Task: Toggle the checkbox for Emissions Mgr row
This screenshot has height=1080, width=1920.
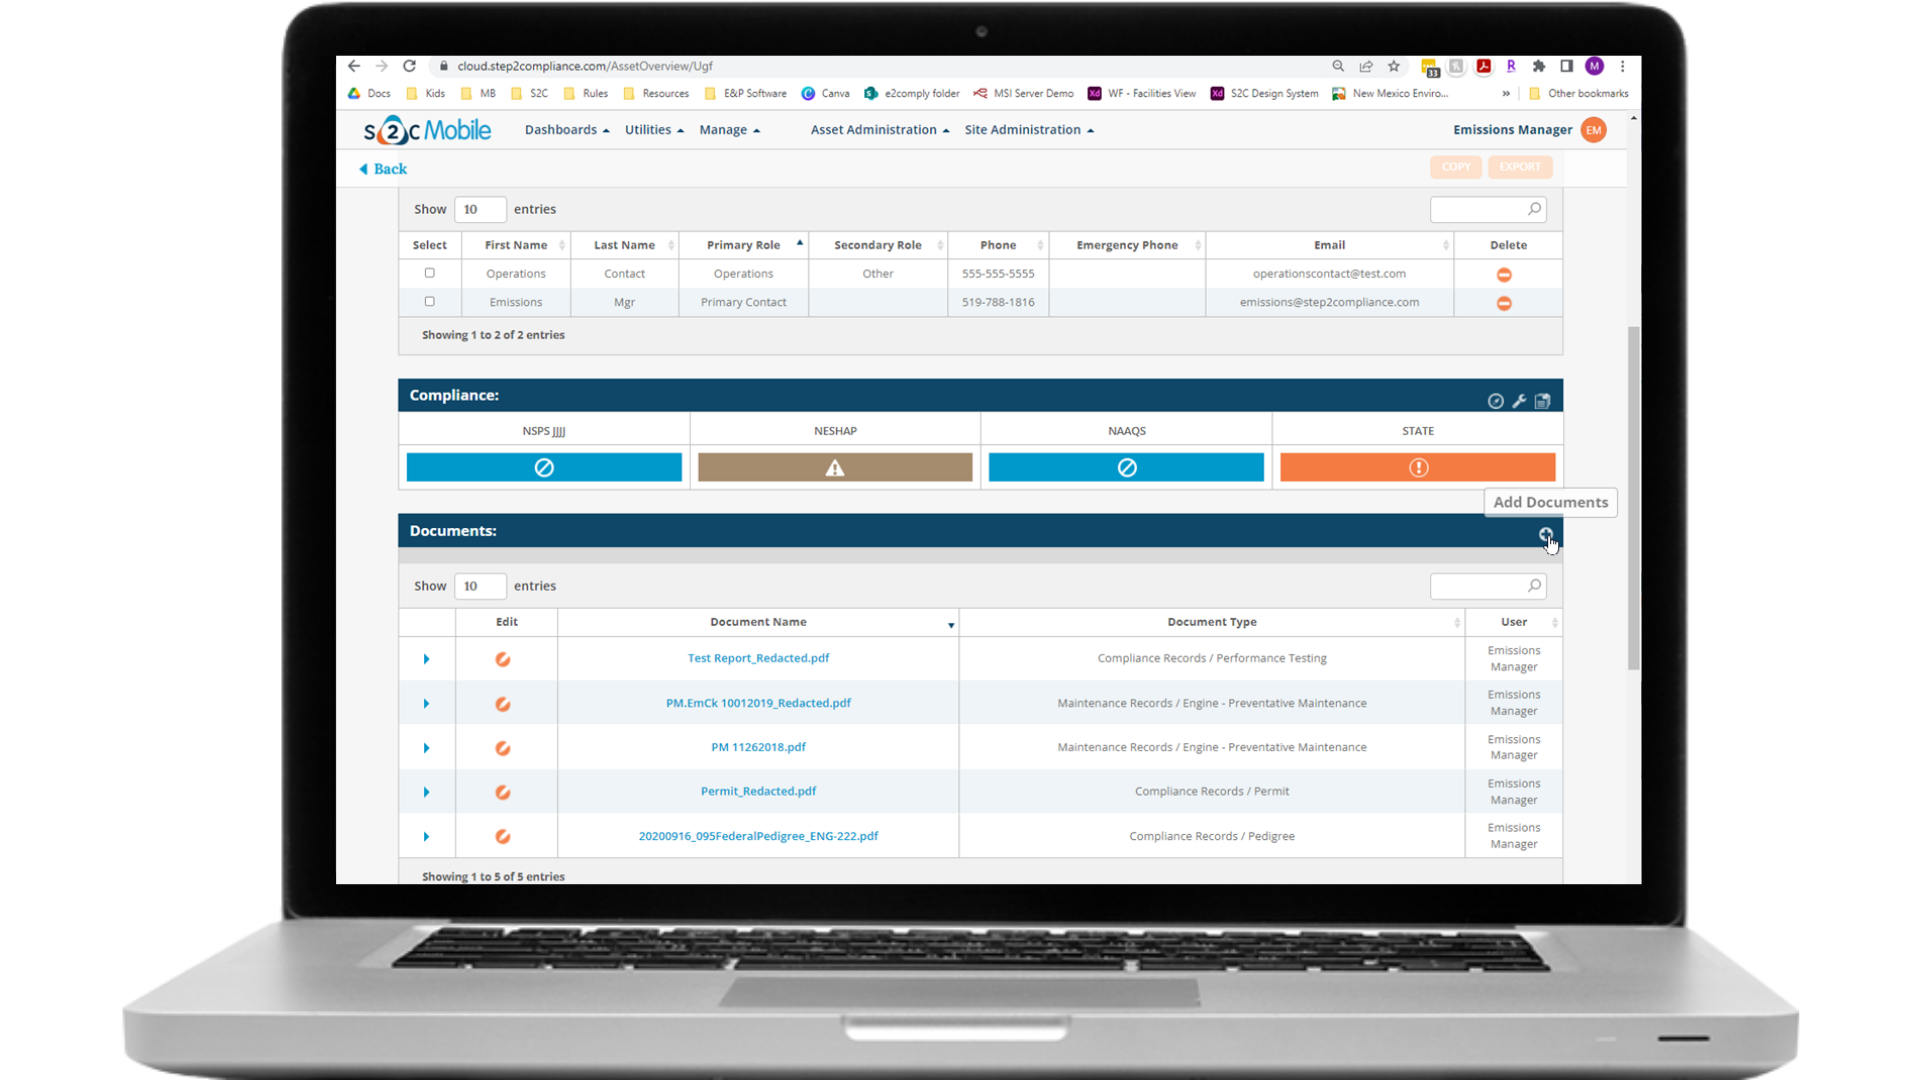Action: pos(429,301)
